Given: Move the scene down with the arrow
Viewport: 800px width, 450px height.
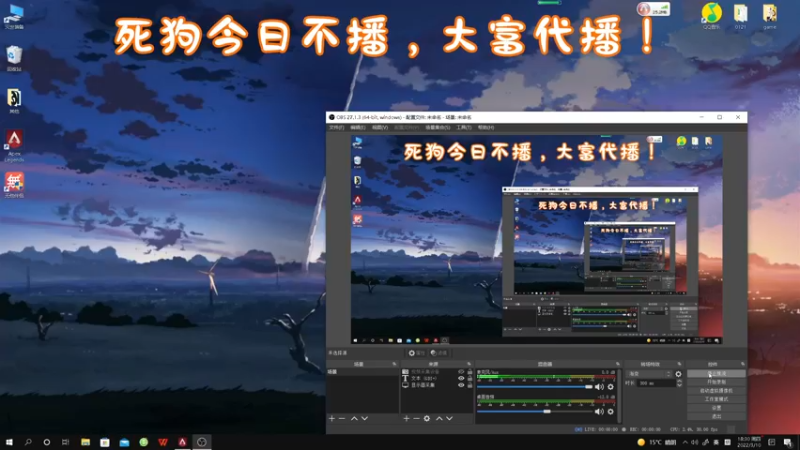Looking at the screenshot, I should point(365,418).
